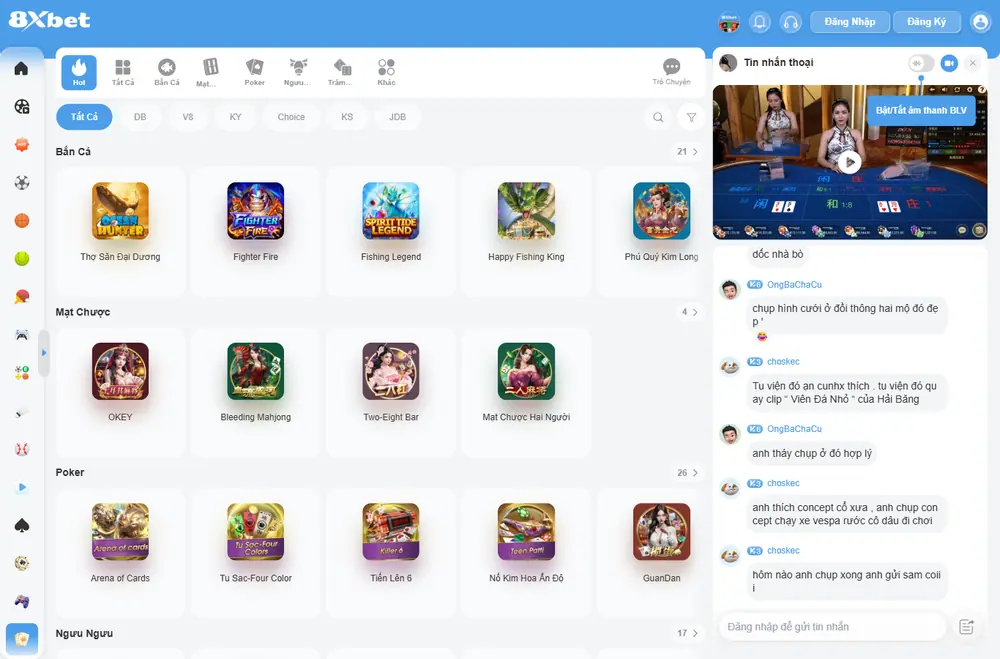The height and width of the screenshot is (659, 1000).
Task: Launch the Two-Eight Bar game
Action: point(391,371)
